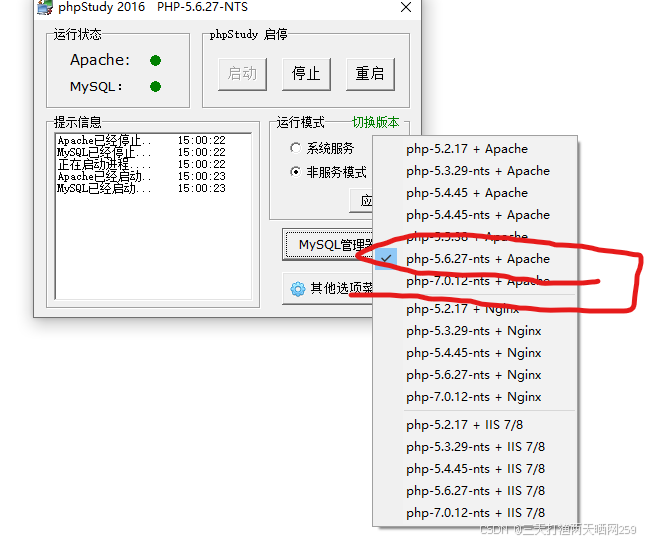
Task: Click the 其他选项菜单 button
Action: pyautogui.click(x=327, y=288)
